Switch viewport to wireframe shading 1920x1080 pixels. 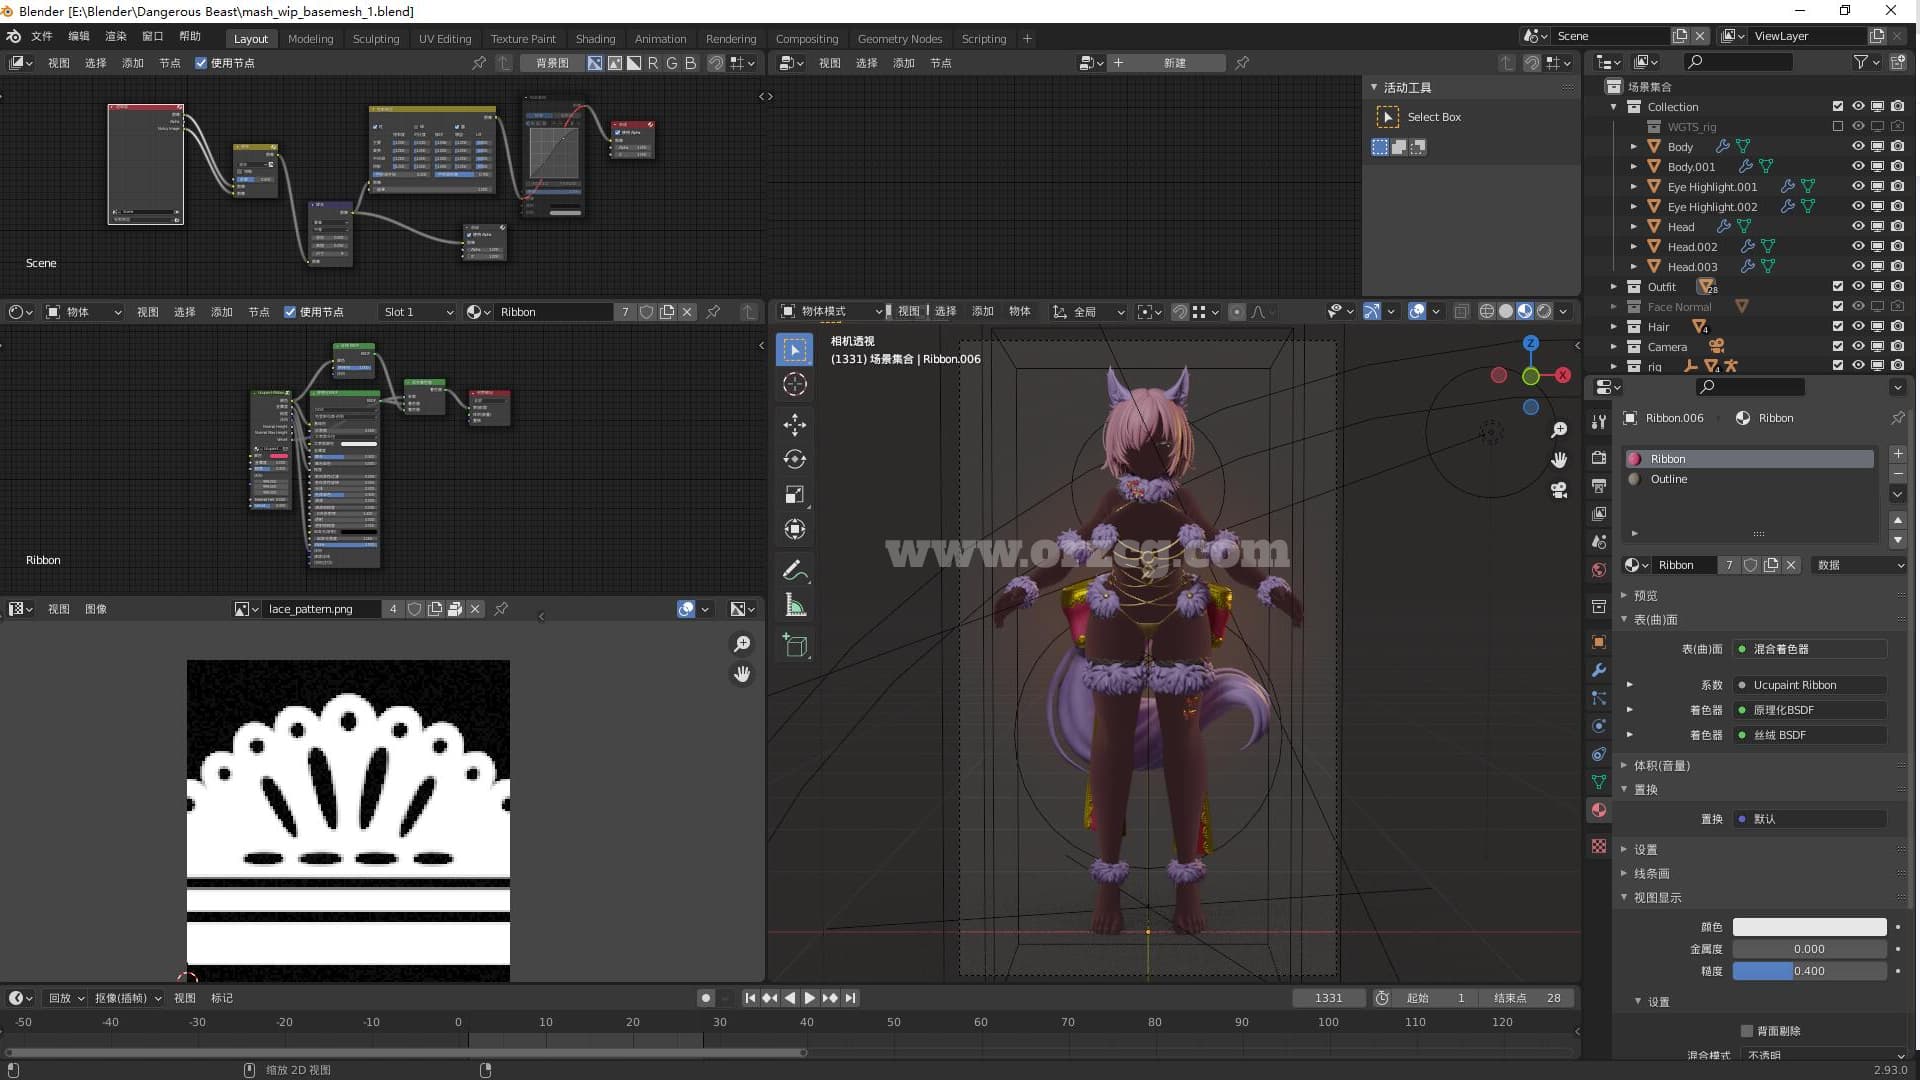pyautogui.click(x=1487, y=312)
